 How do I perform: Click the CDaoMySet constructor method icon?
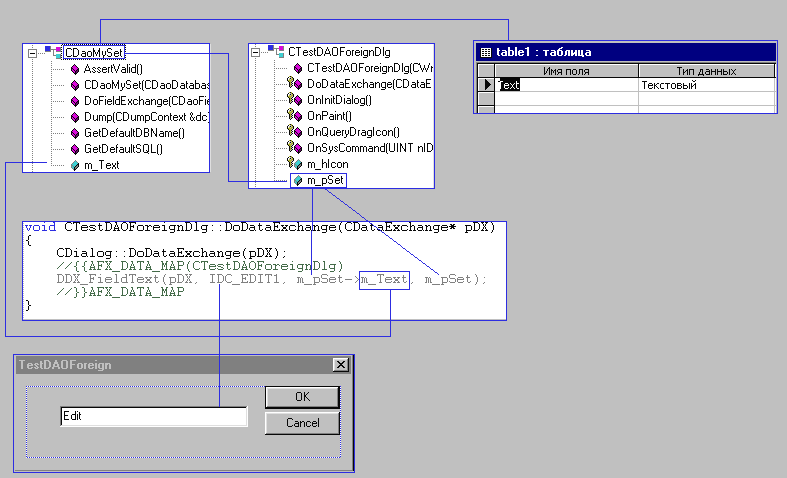(x=75, y=85)
